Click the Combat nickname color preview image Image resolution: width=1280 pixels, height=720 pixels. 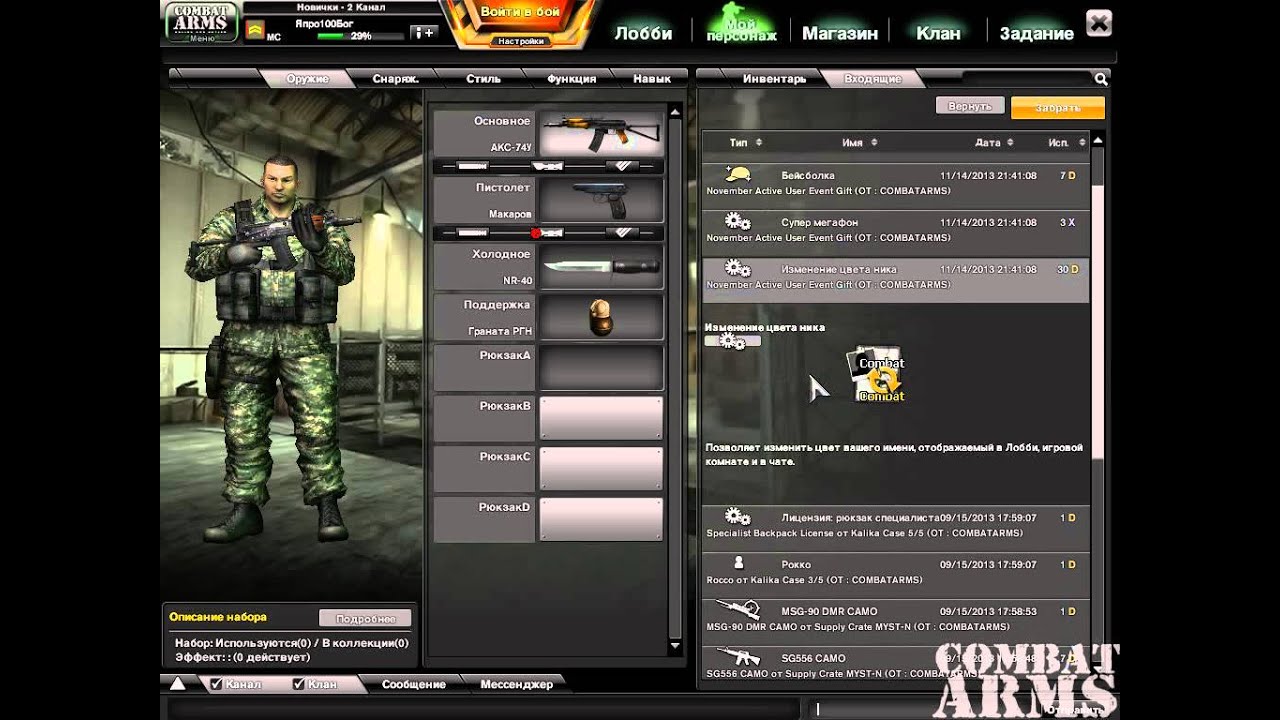click(877, 375)
